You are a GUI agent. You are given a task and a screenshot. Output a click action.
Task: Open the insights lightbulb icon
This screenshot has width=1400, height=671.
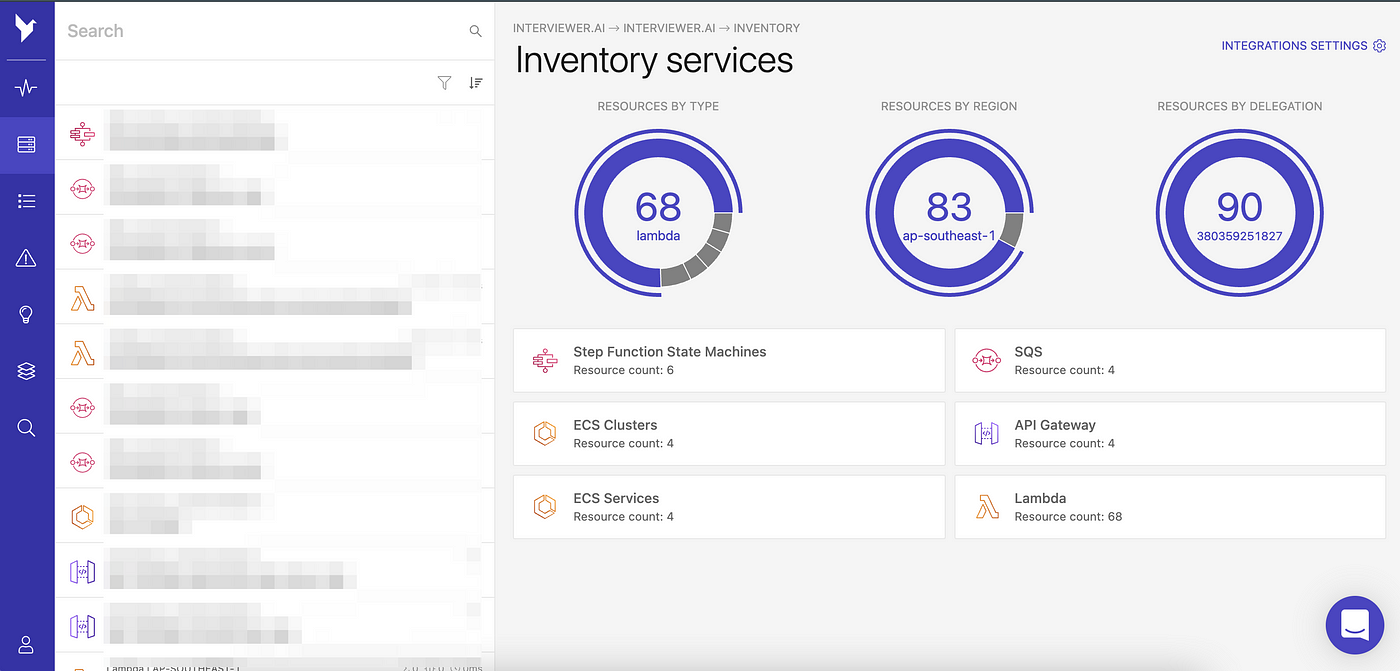pos(26,315)
